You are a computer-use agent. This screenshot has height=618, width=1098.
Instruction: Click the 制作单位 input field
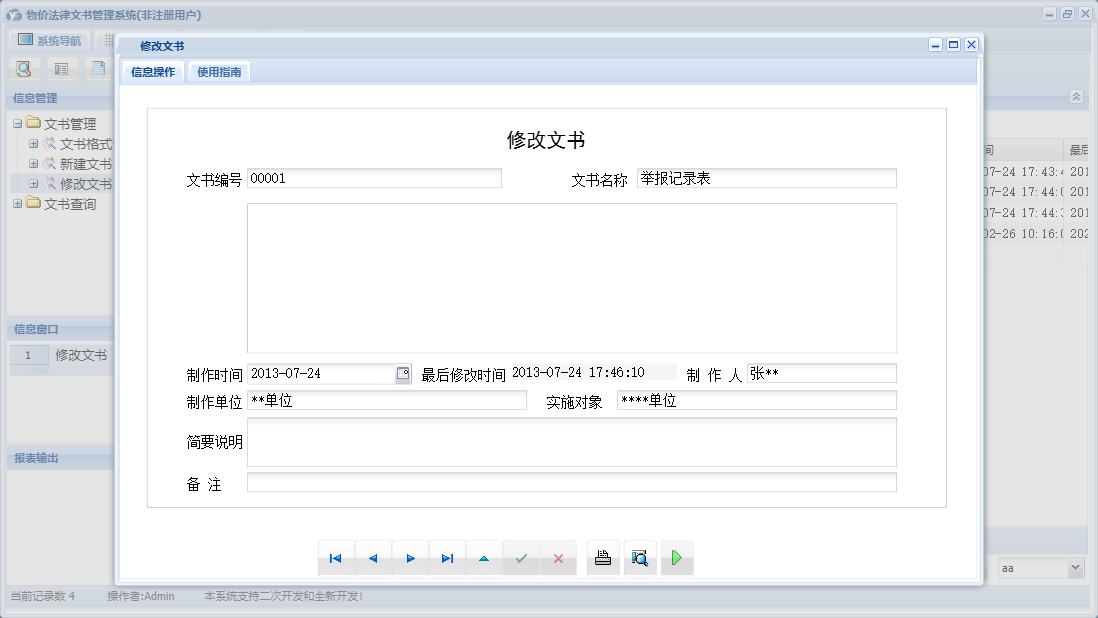click(x=387, y=400)
